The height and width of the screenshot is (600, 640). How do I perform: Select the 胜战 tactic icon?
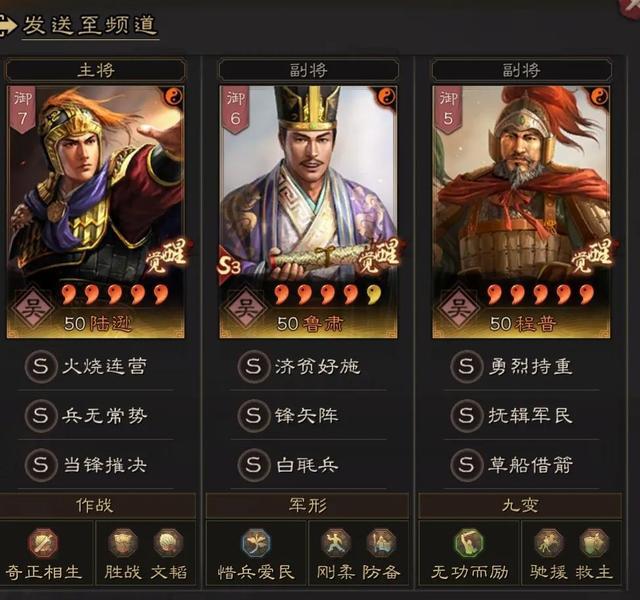point(122,543)
